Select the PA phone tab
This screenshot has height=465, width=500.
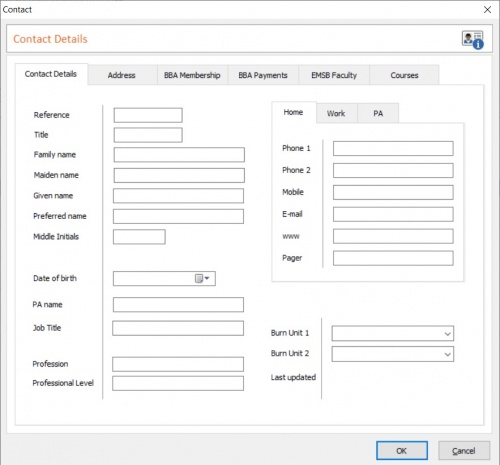coord(378,113)
